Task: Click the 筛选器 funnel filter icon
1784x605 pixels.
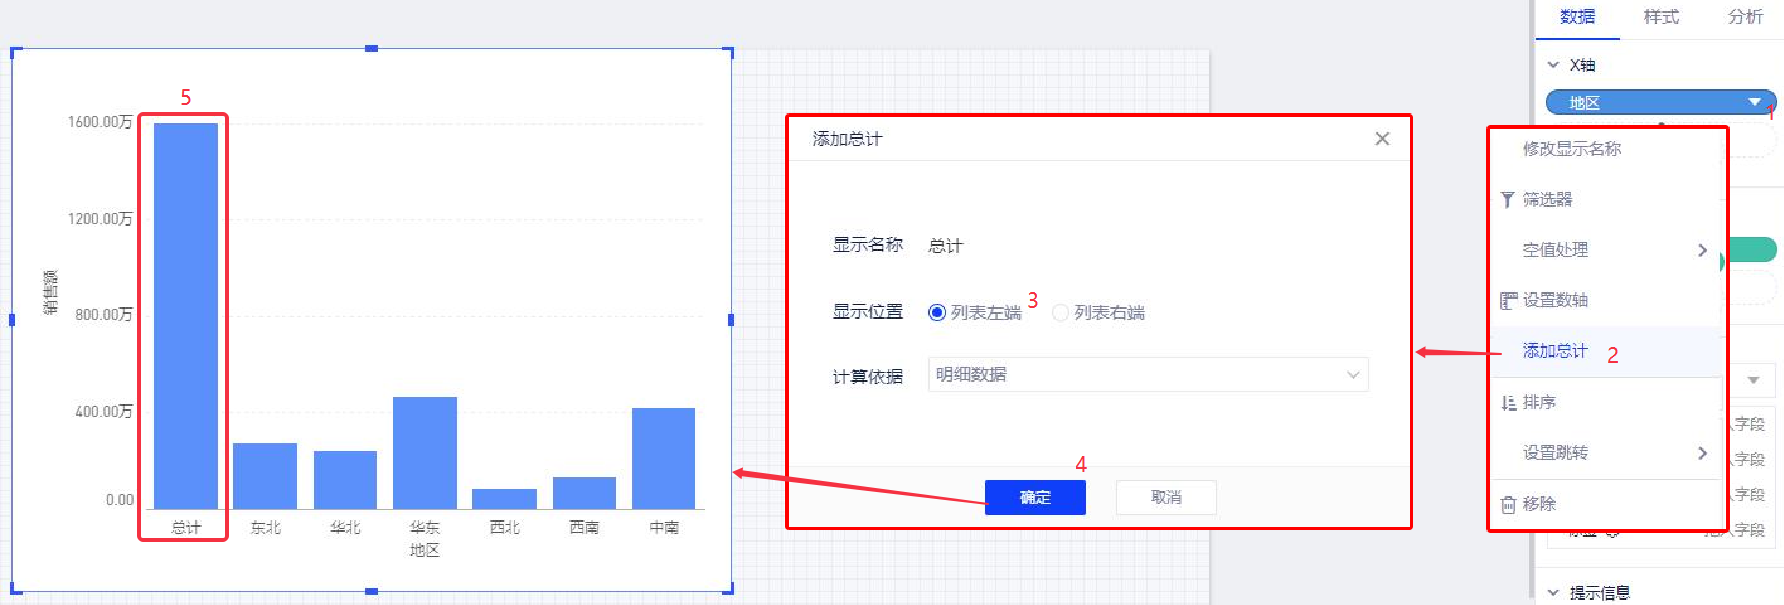Action: click(1507, 200)
